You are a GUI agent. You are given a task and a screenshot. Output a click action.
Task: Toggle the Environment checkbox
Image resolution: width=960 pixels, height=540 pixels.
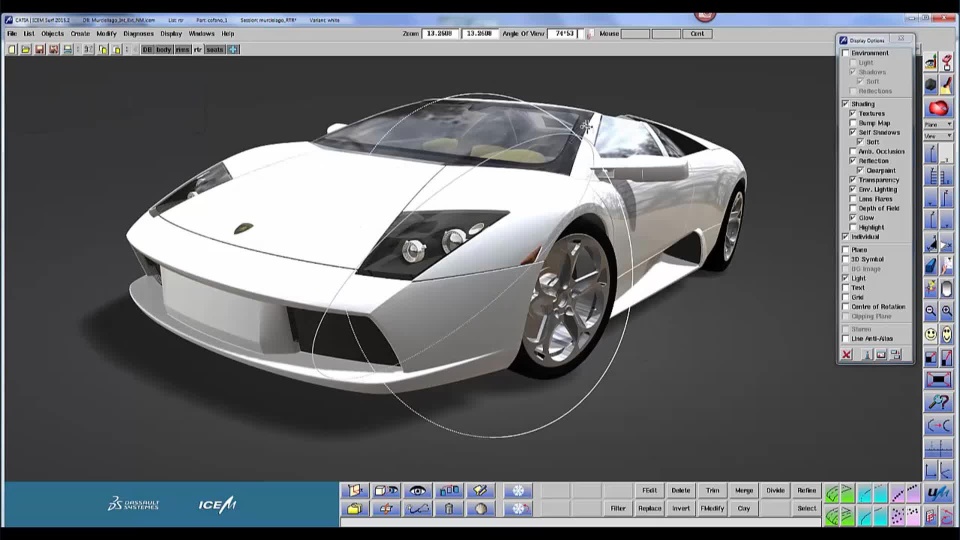846,53
